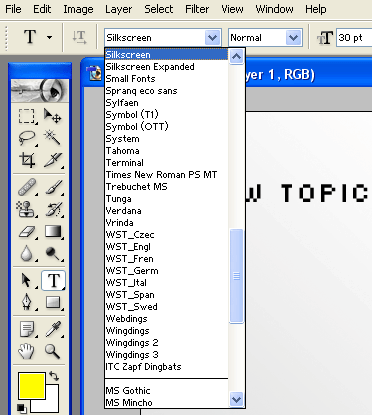The width and height of the screenshot is (372, 415).
Task: Select the Eraser tool
Action: [27, 231]
